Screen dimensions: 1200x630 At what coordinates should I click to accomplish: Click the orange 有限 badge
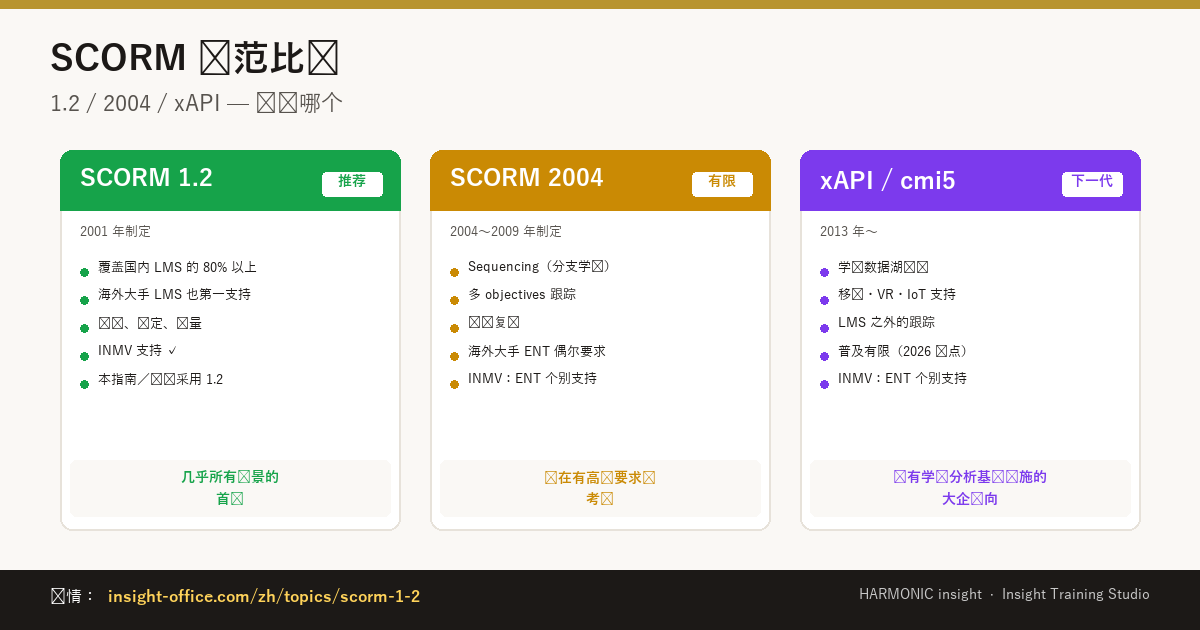722,184
